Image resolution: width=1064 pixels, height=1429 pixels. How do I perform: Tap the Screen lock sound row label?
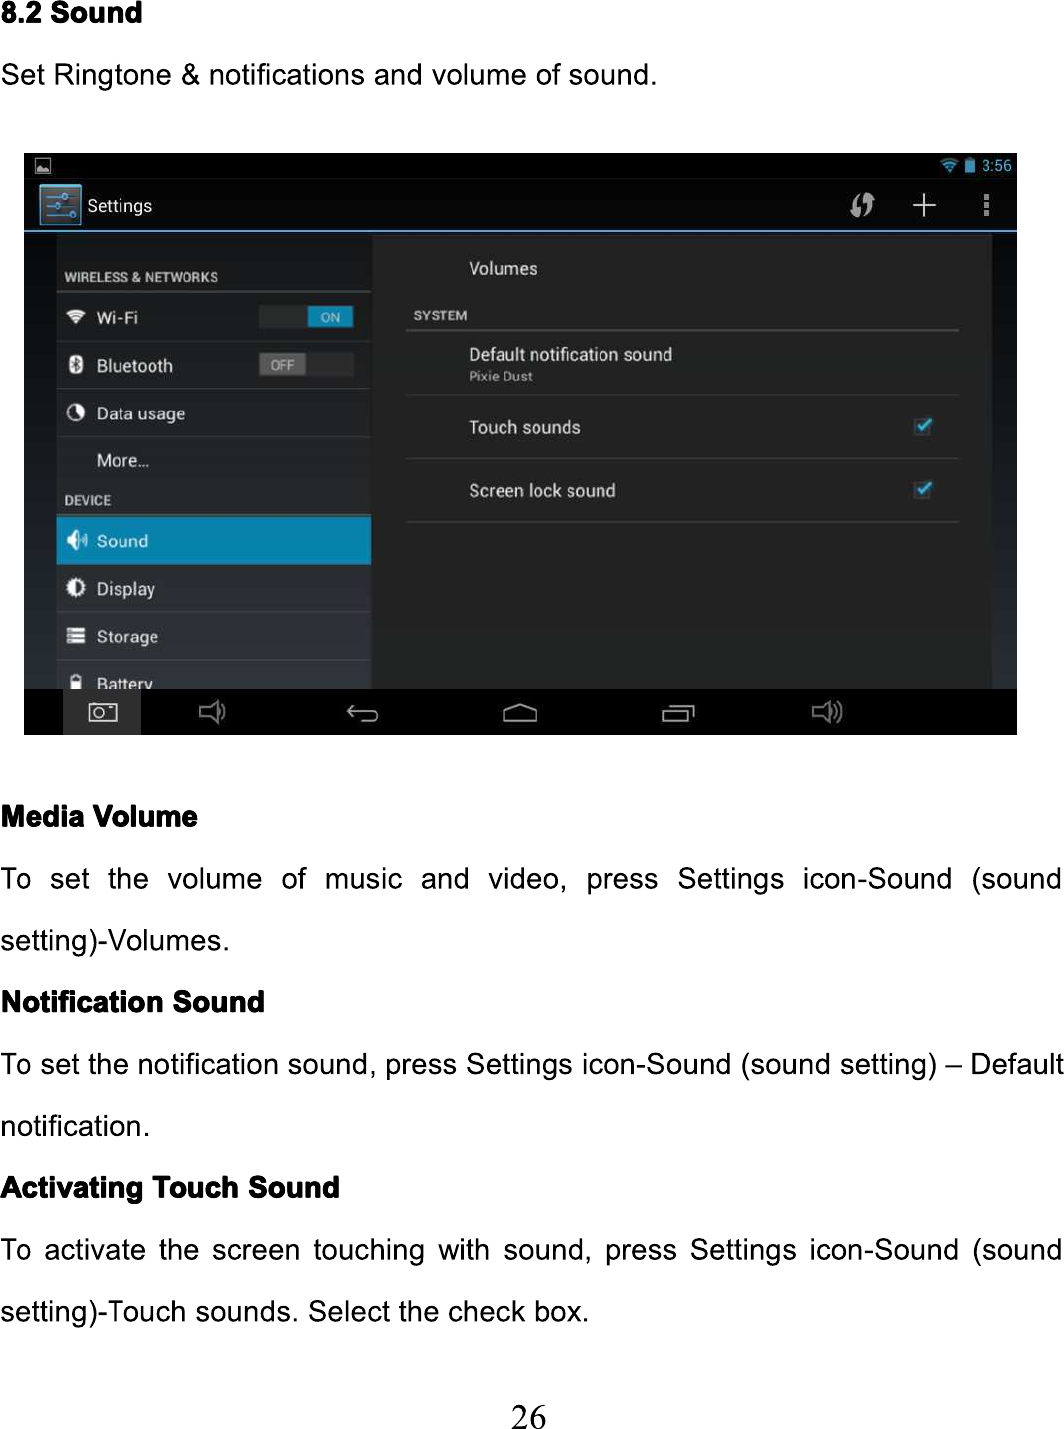[542, 490]
